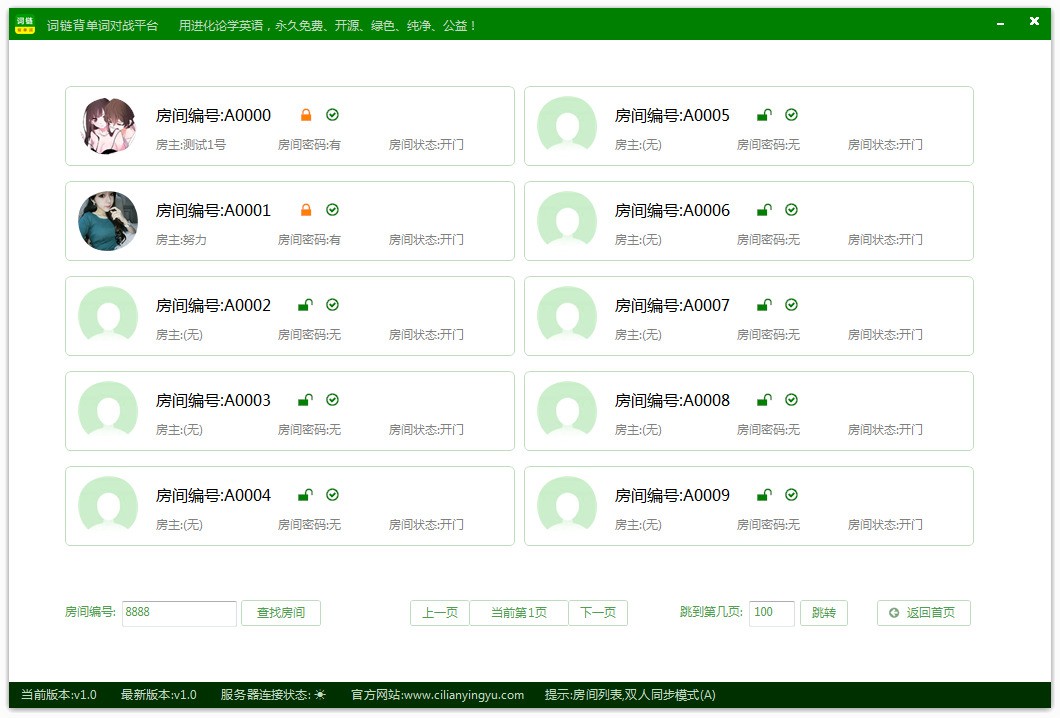The image size is (1060, 718).
Task: Go to next page with 下一页
Action: (x=598, y=613)
